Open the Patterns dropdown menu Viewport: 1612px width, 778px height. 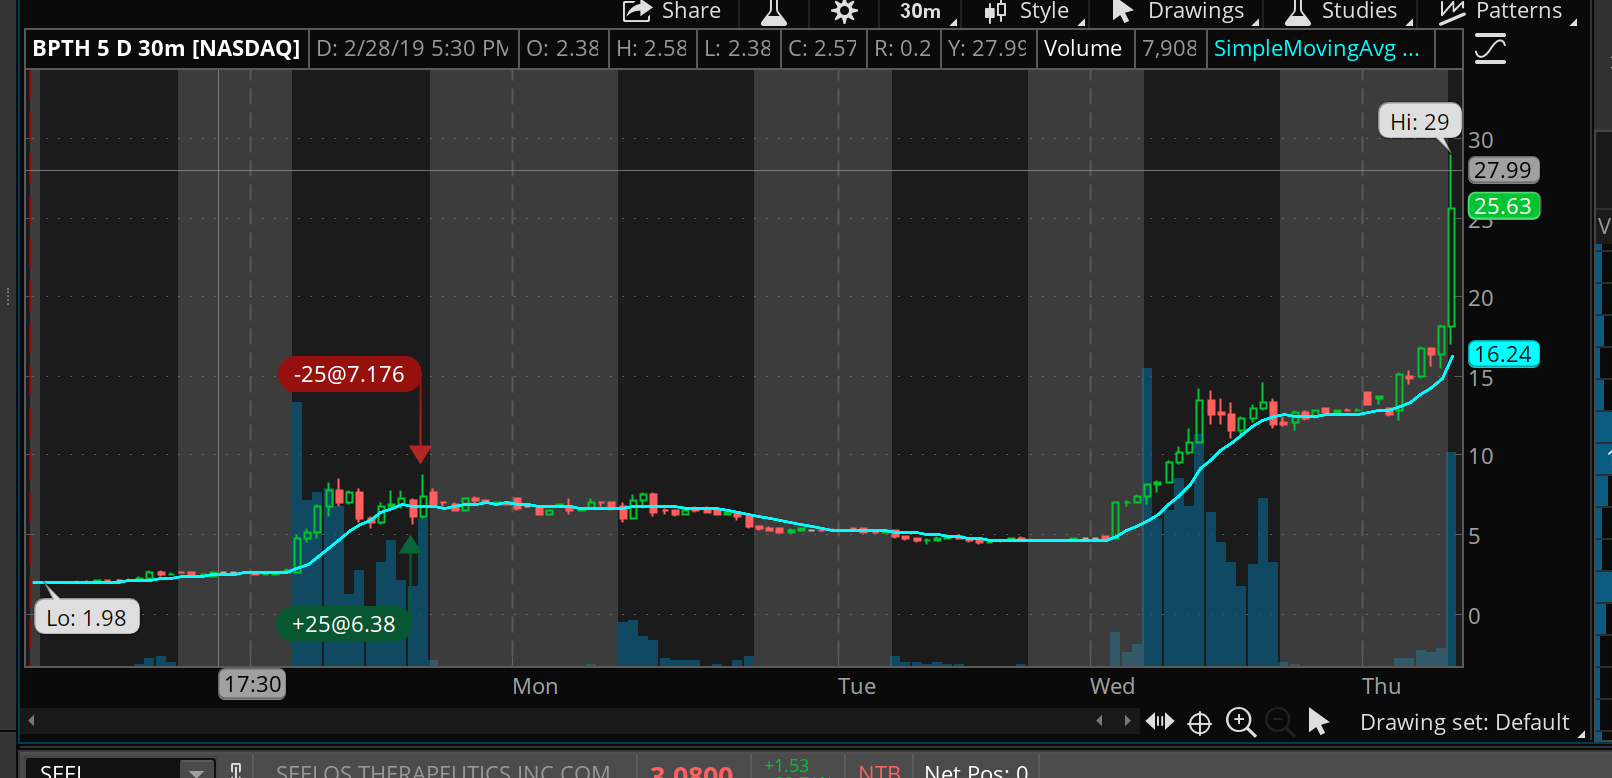[1507, 11]
